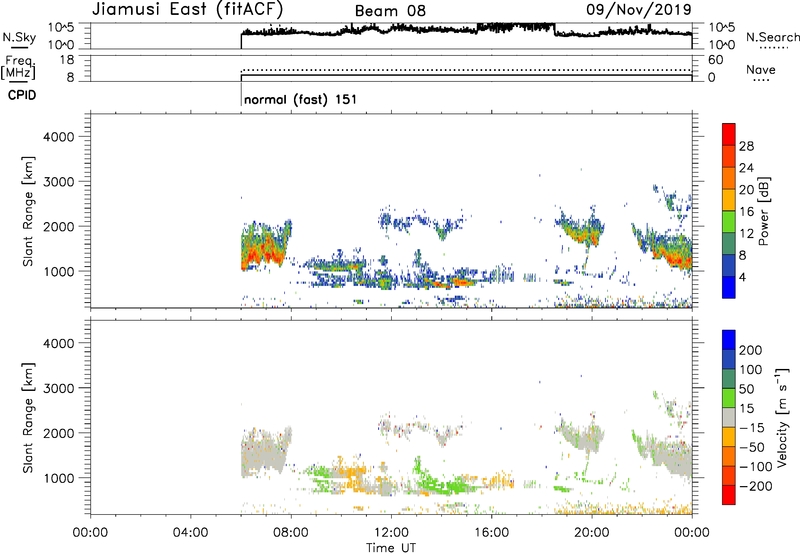Click the 'Time UT' axis label
The width and height of the screenshot is (800, 554).
coord(391,548)
